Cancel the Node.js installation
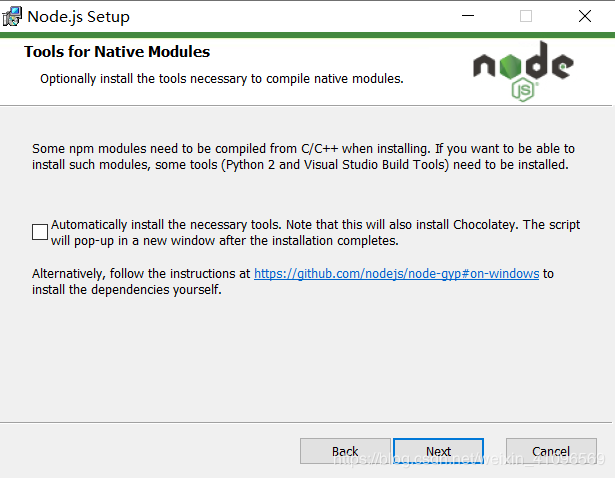This screenshot has width=615, height=478. click(x=551, y=451)
